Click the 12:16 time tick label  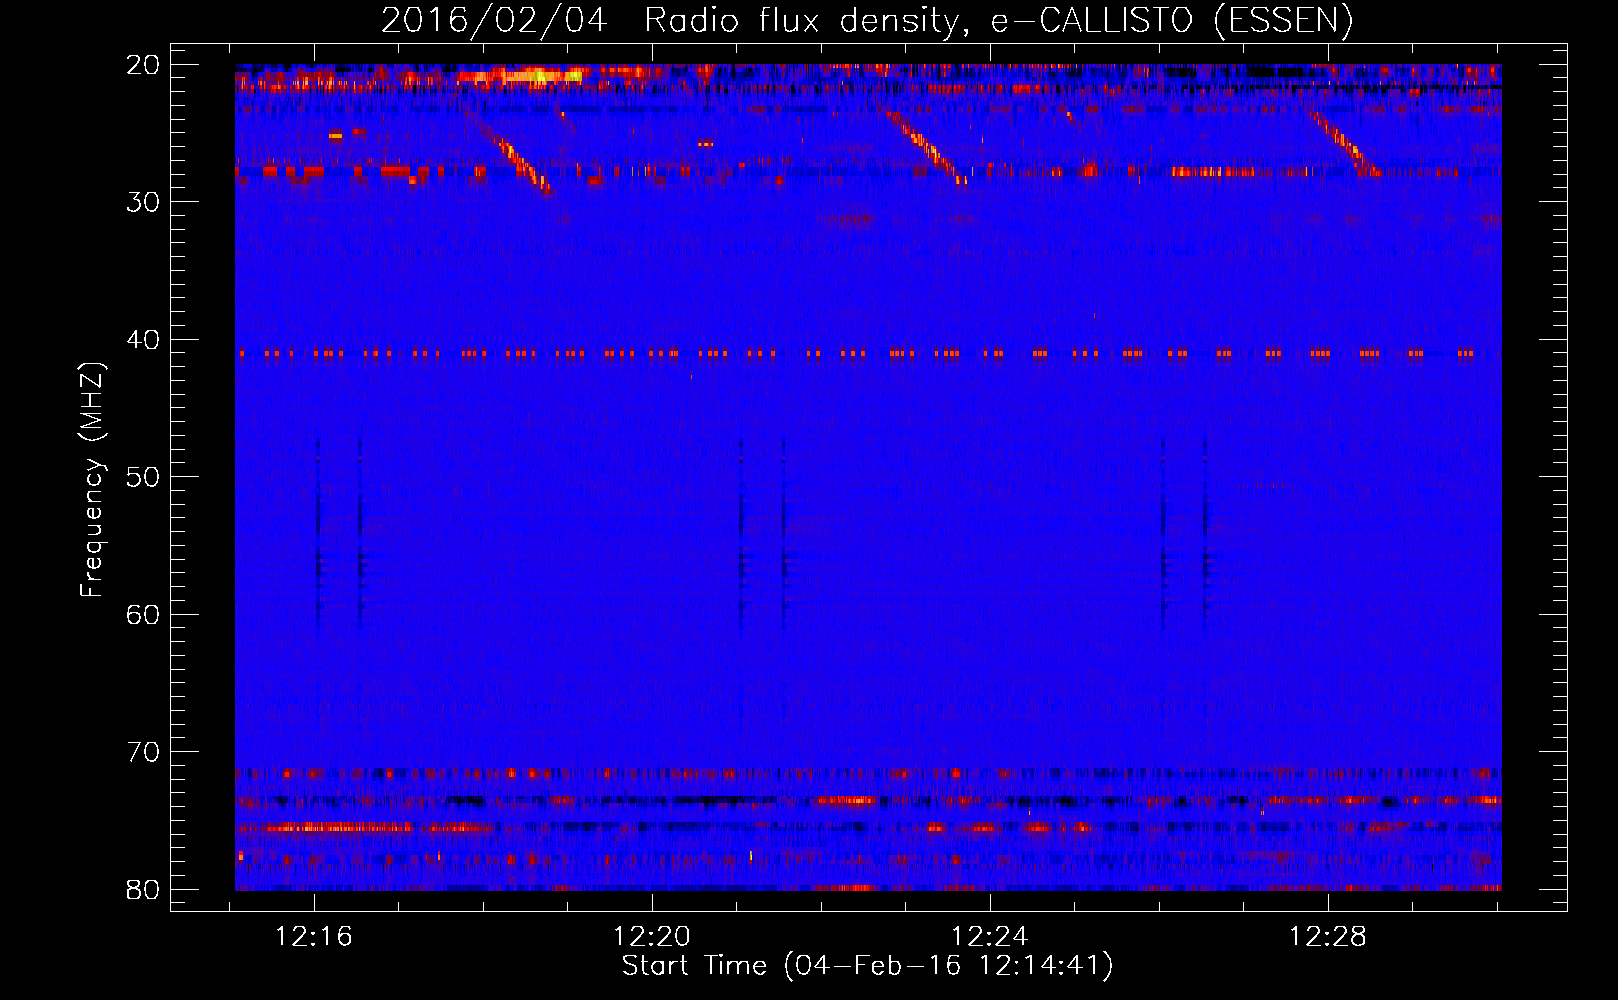click(x=314, y=936)
